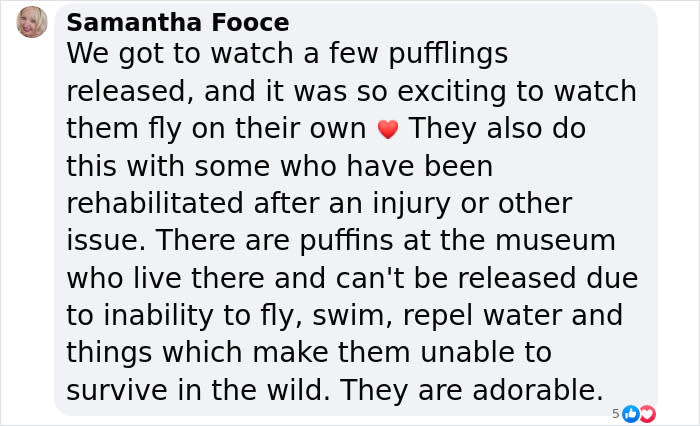Viewport: 700px width, 426px height.
Task: Click the word "pufflings" in the comment
Action: click(x=448, y=55)
